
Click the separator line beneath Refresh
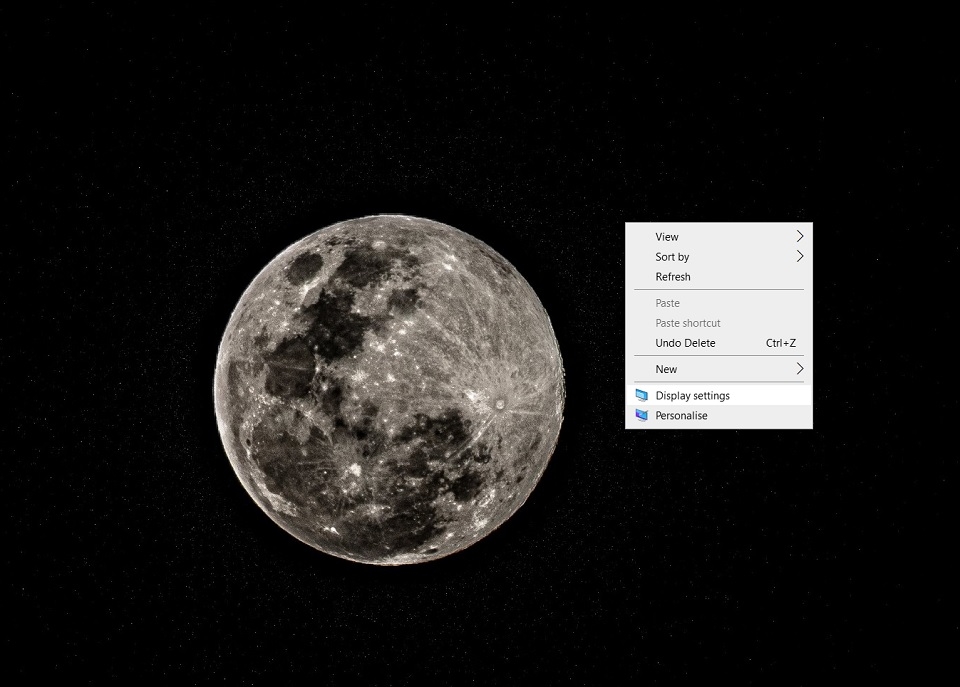click(719, 290)
